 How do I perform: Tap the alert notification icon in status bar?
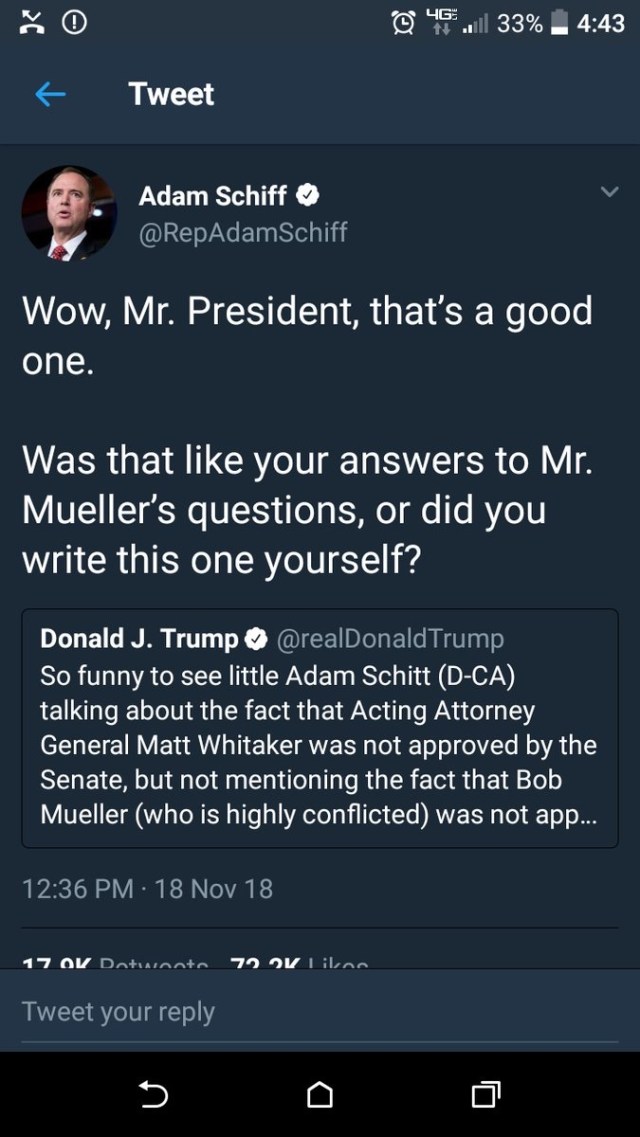click(x=75, y=23)
